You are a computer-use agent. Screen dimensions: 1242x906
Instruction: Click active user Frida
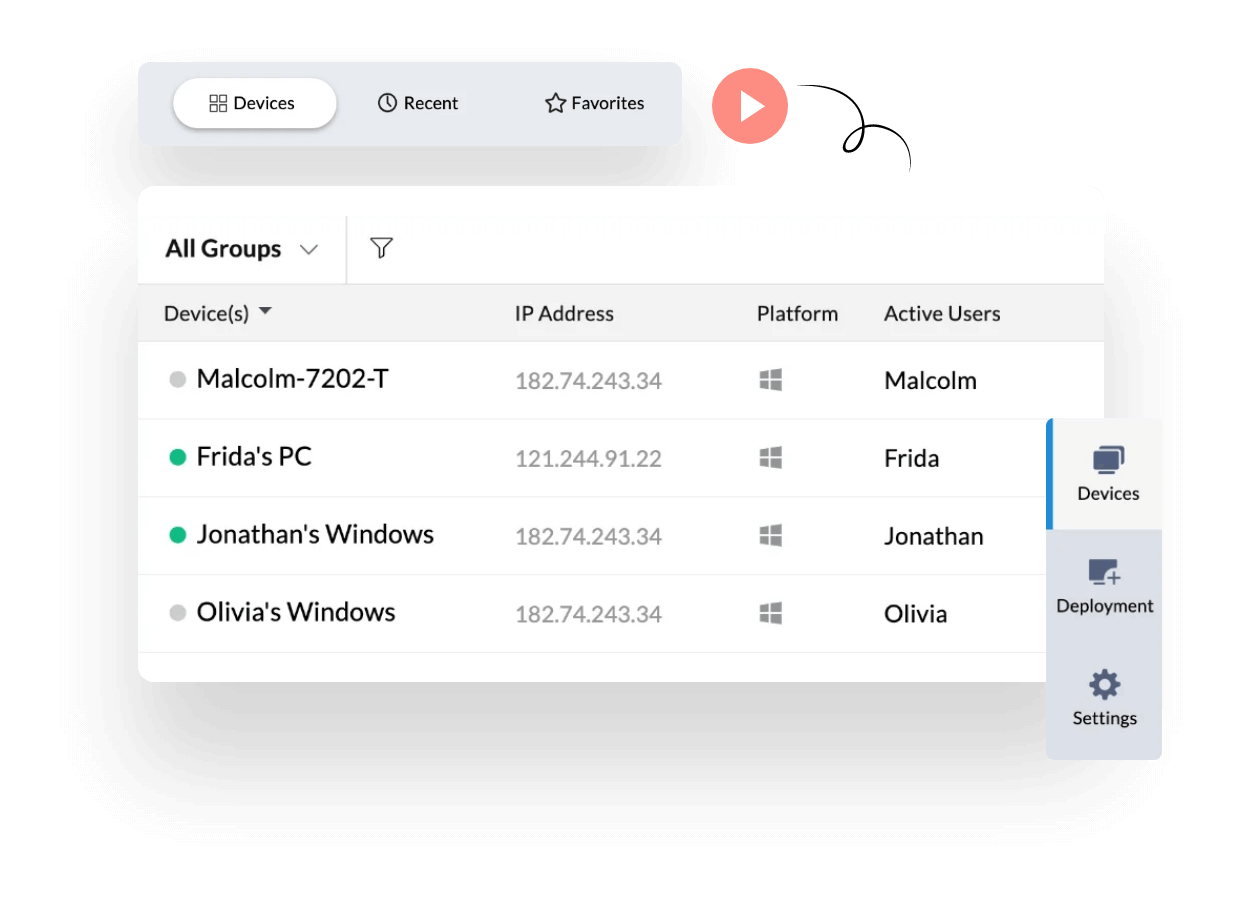[911, 459]
